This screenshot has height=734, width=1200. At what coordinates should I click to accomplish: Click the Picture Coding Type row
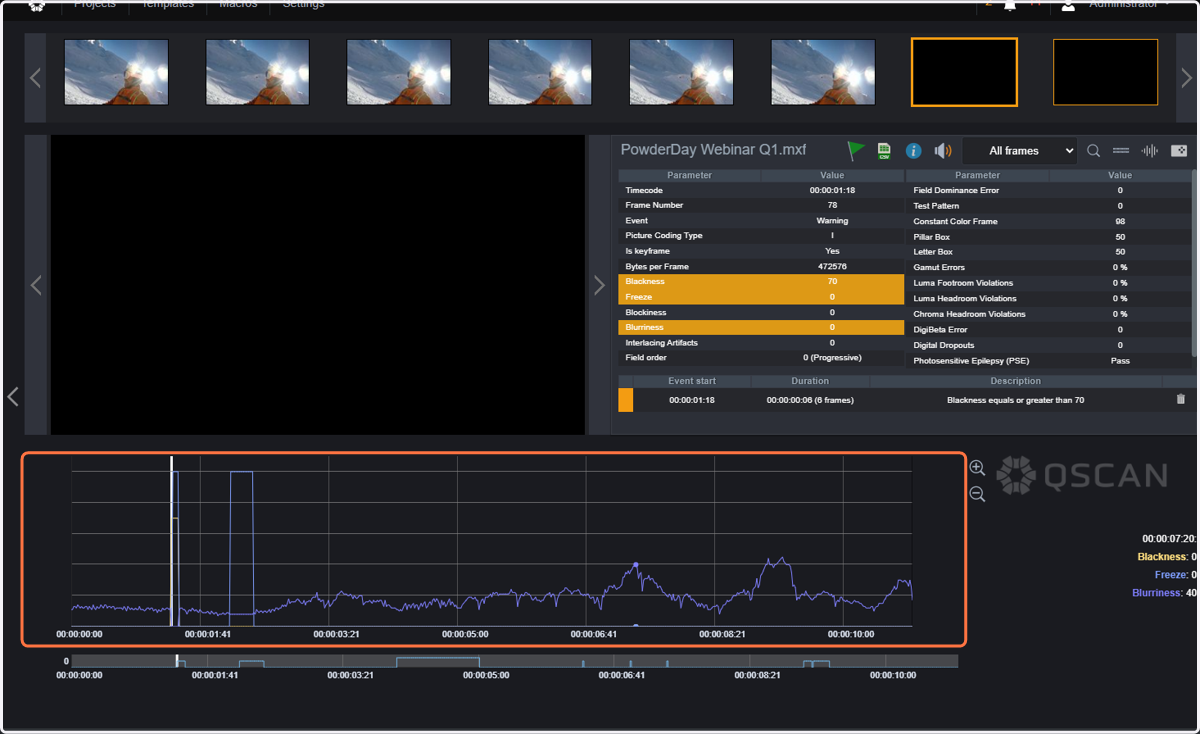tap(761, 236)
